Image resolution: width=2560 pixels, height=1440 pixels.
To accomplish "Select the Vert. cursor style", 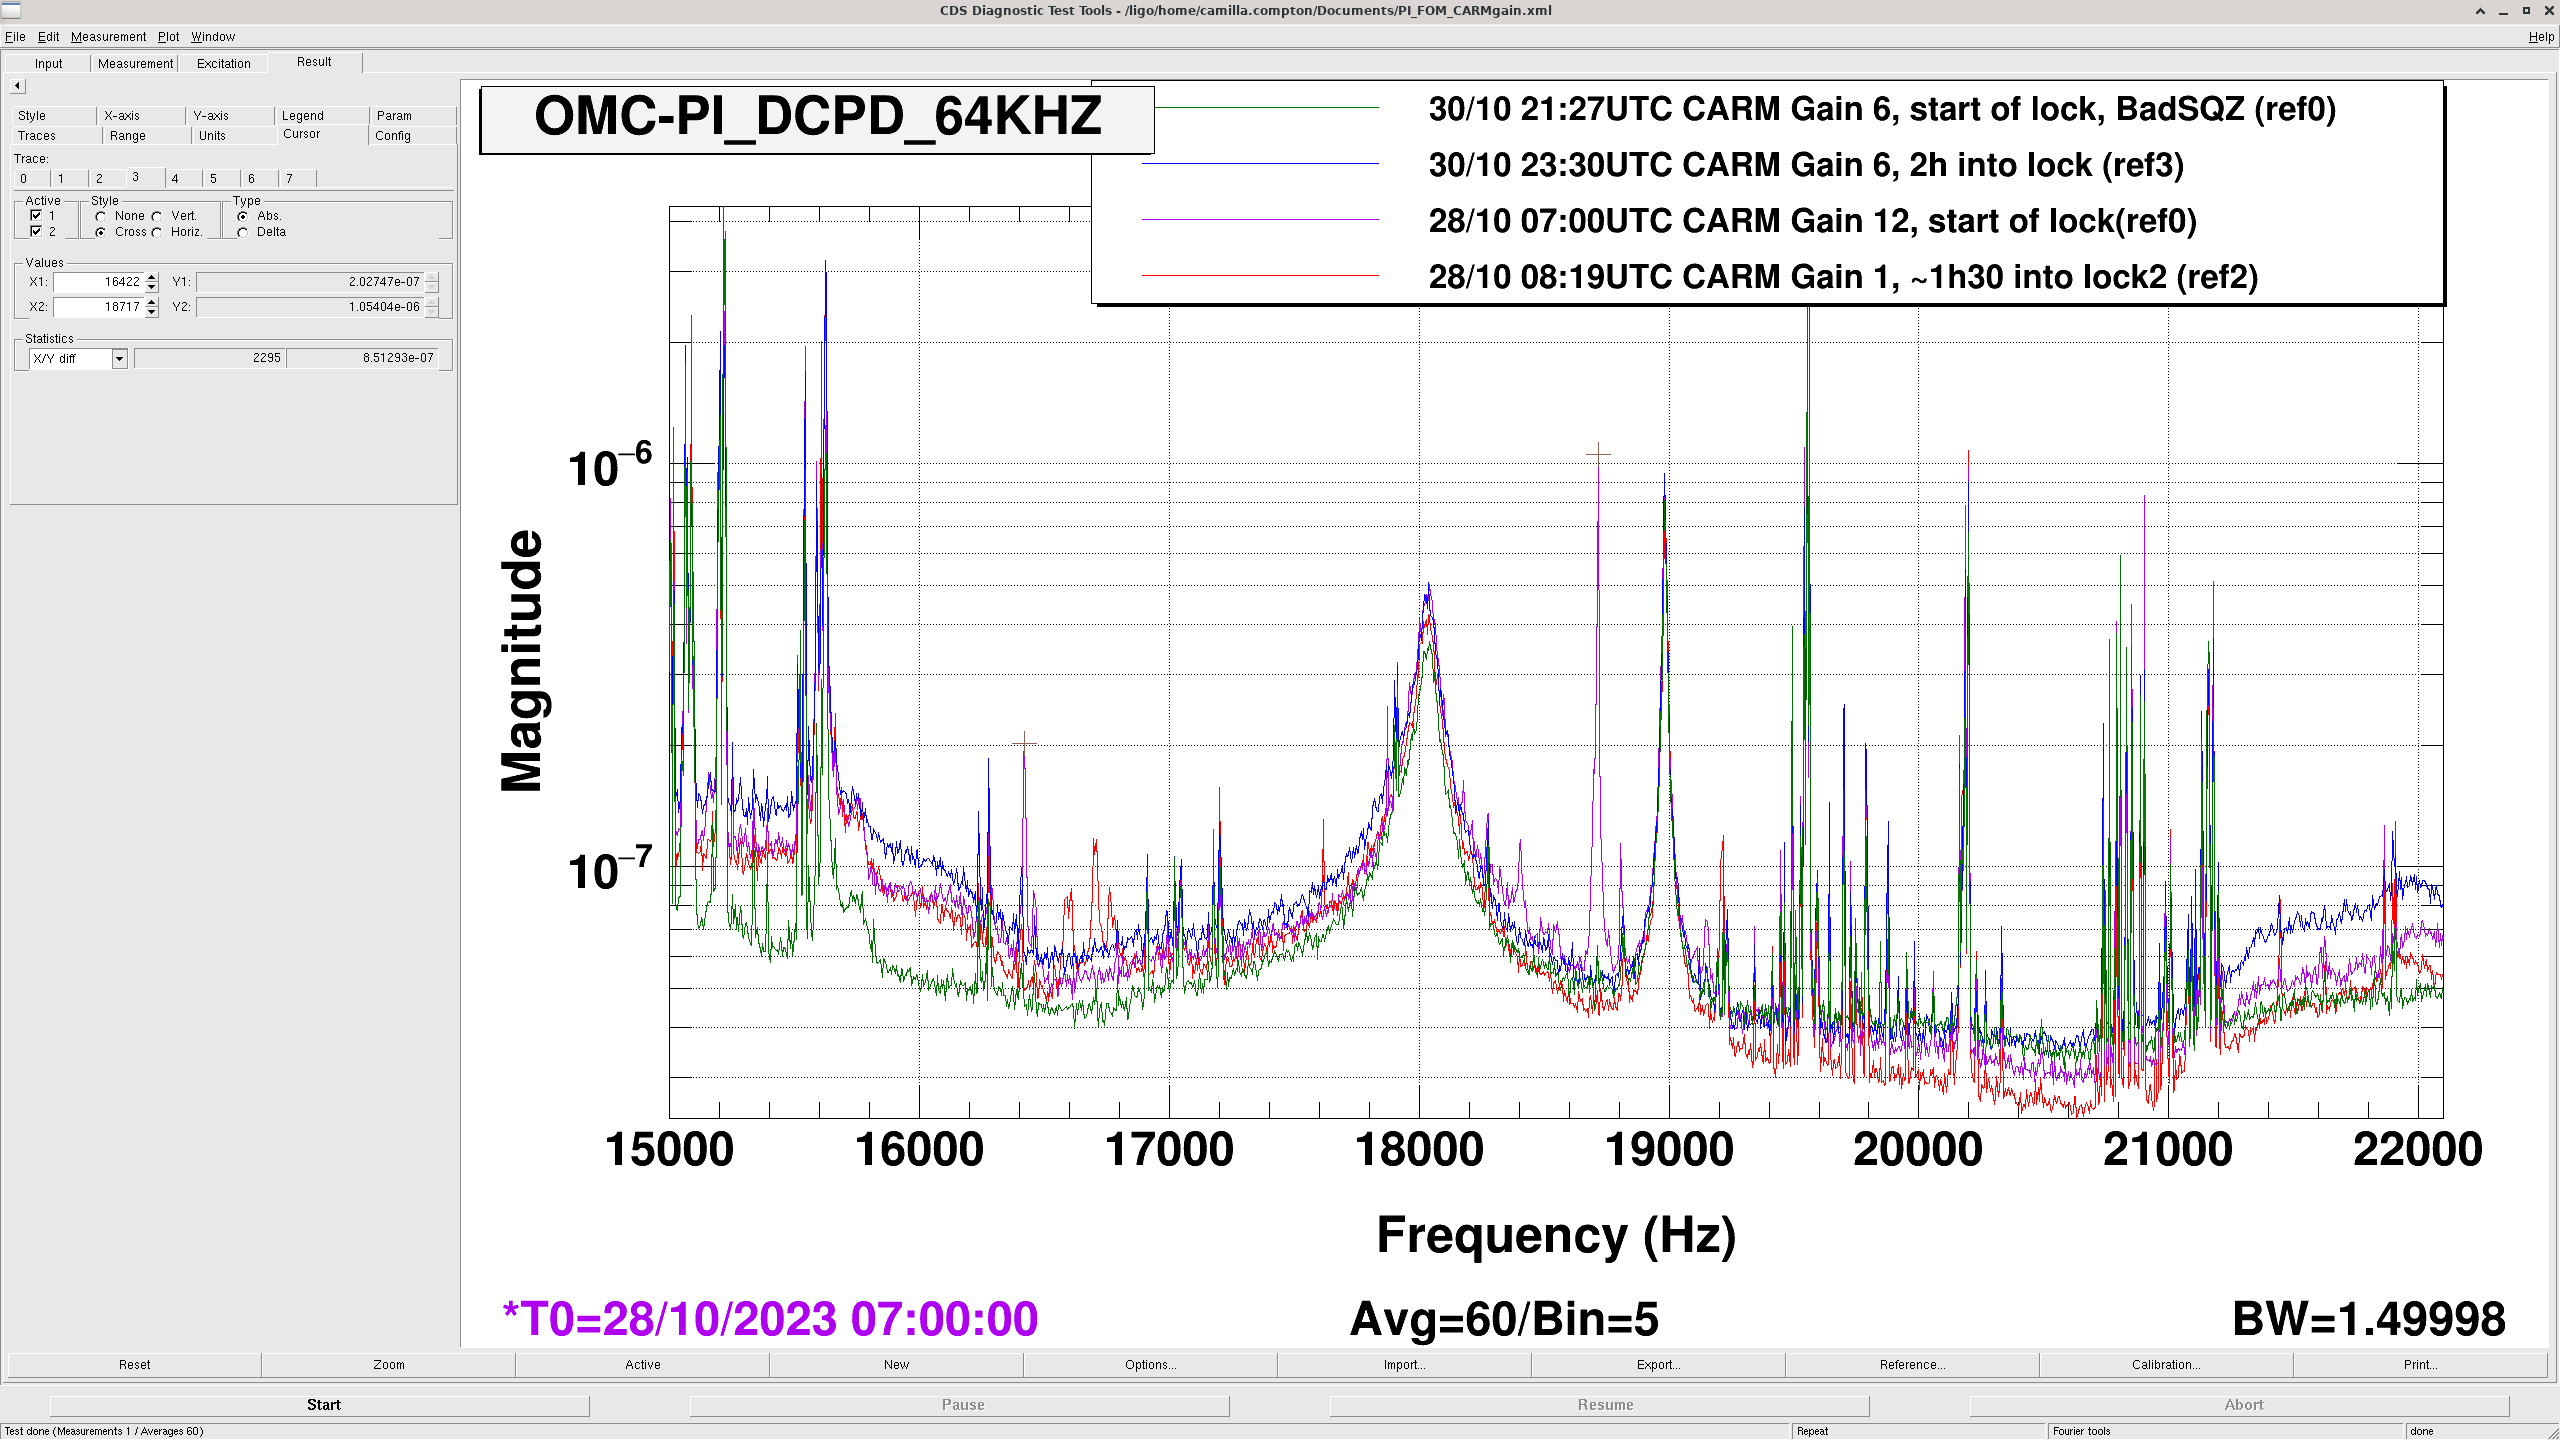I will (157, 216).
